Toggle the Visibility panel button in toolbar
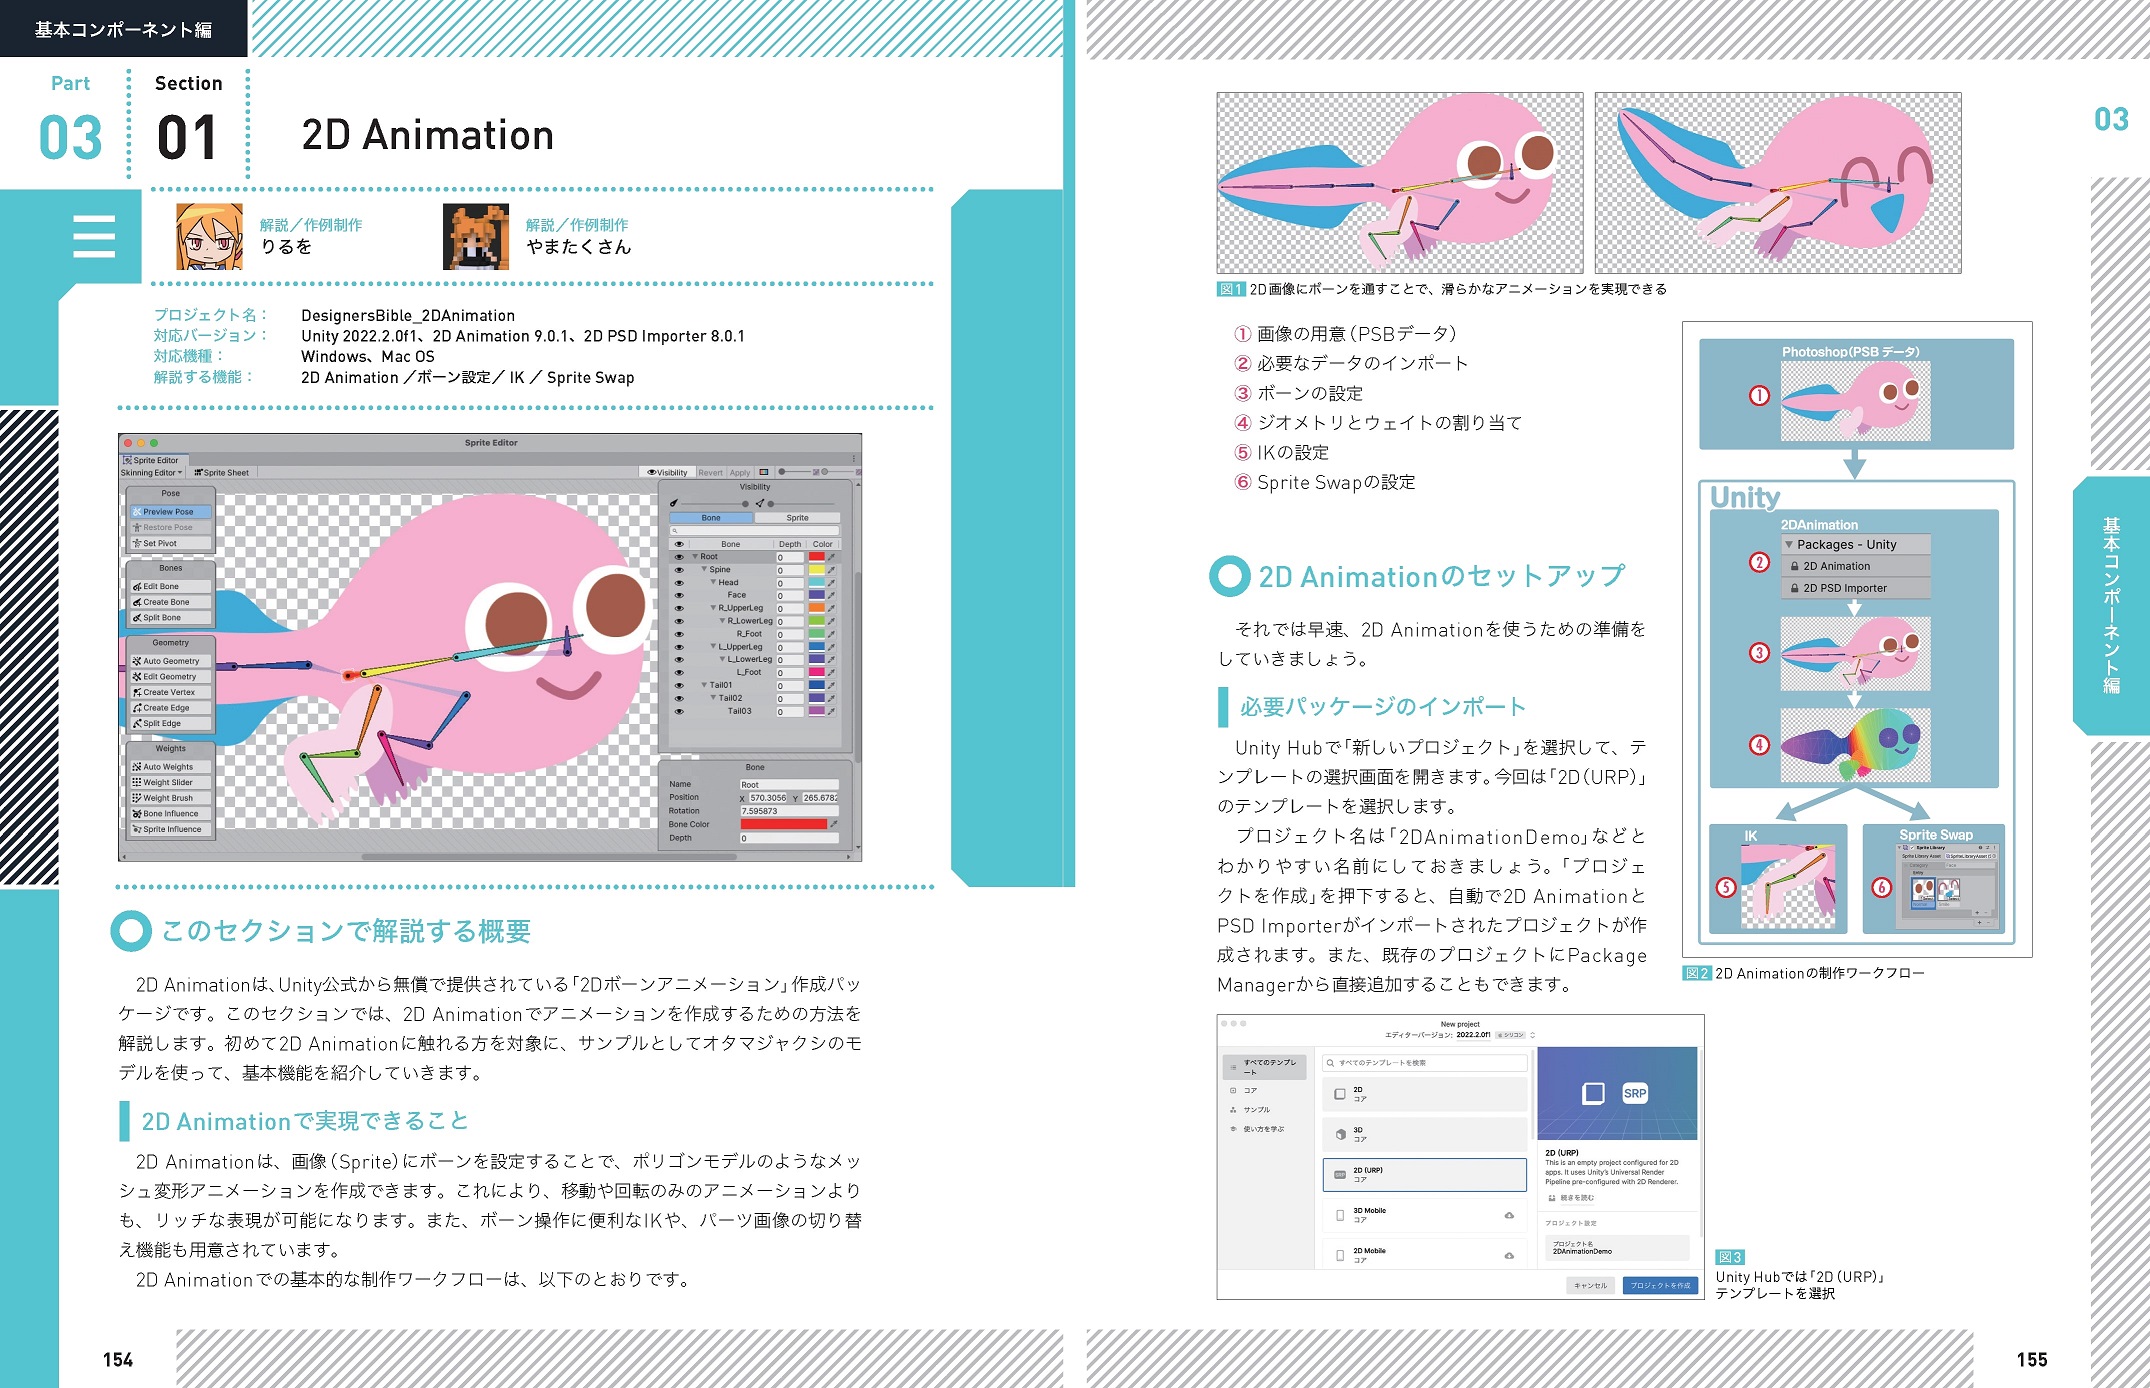Screen dimensions: 2150x1388 pos(667,472)
